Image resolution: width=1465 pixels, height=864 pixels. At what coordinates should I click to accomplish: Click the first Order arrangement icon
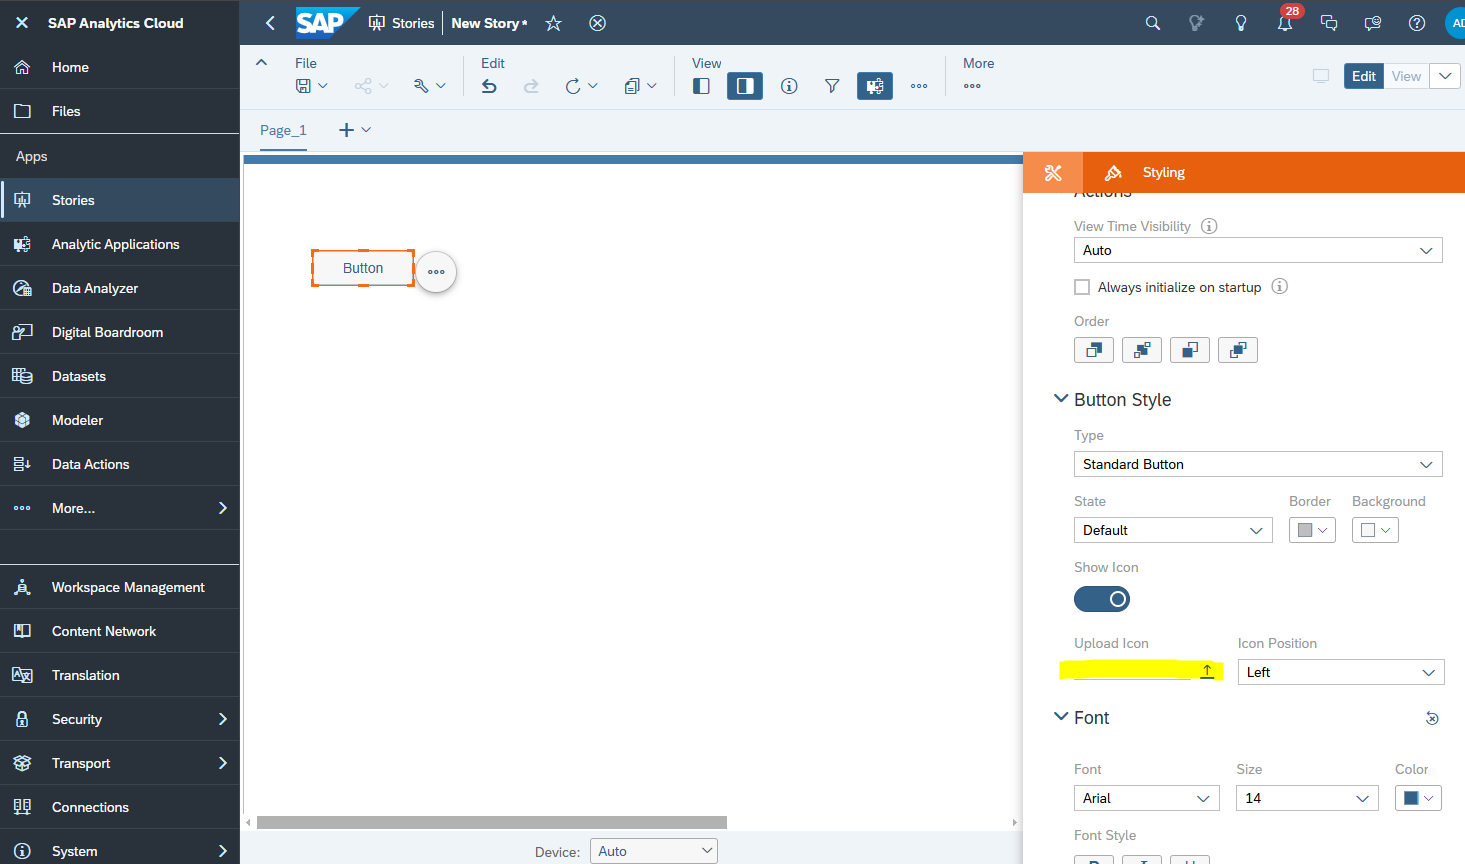pyautogui.click(x=1093, y=350)
